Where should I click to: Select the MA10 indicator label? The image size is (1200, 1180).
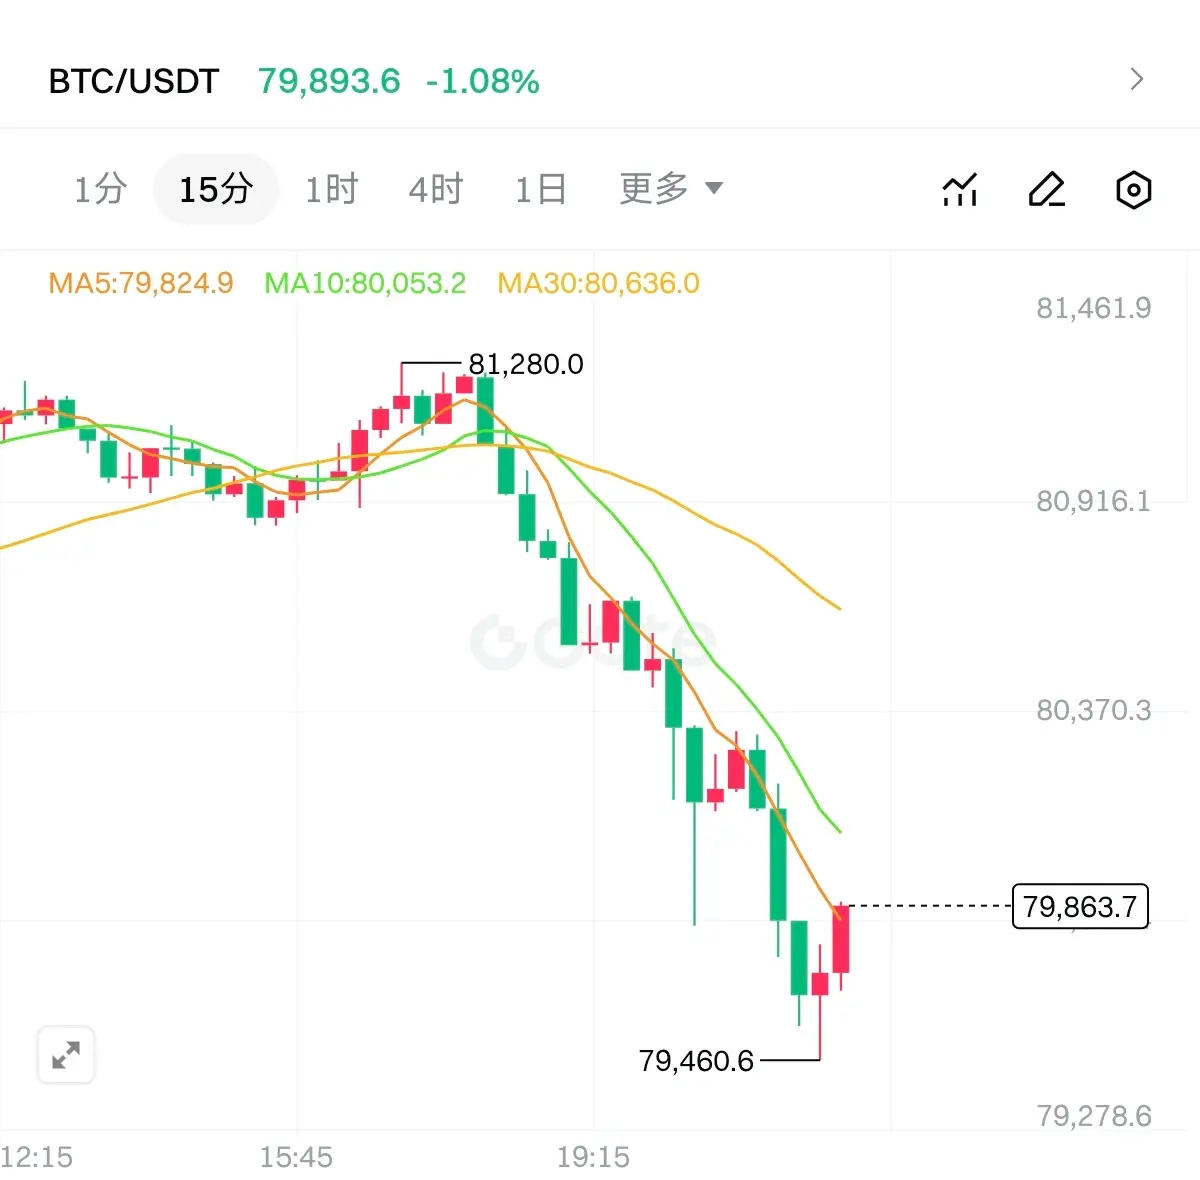click(365, 283)
